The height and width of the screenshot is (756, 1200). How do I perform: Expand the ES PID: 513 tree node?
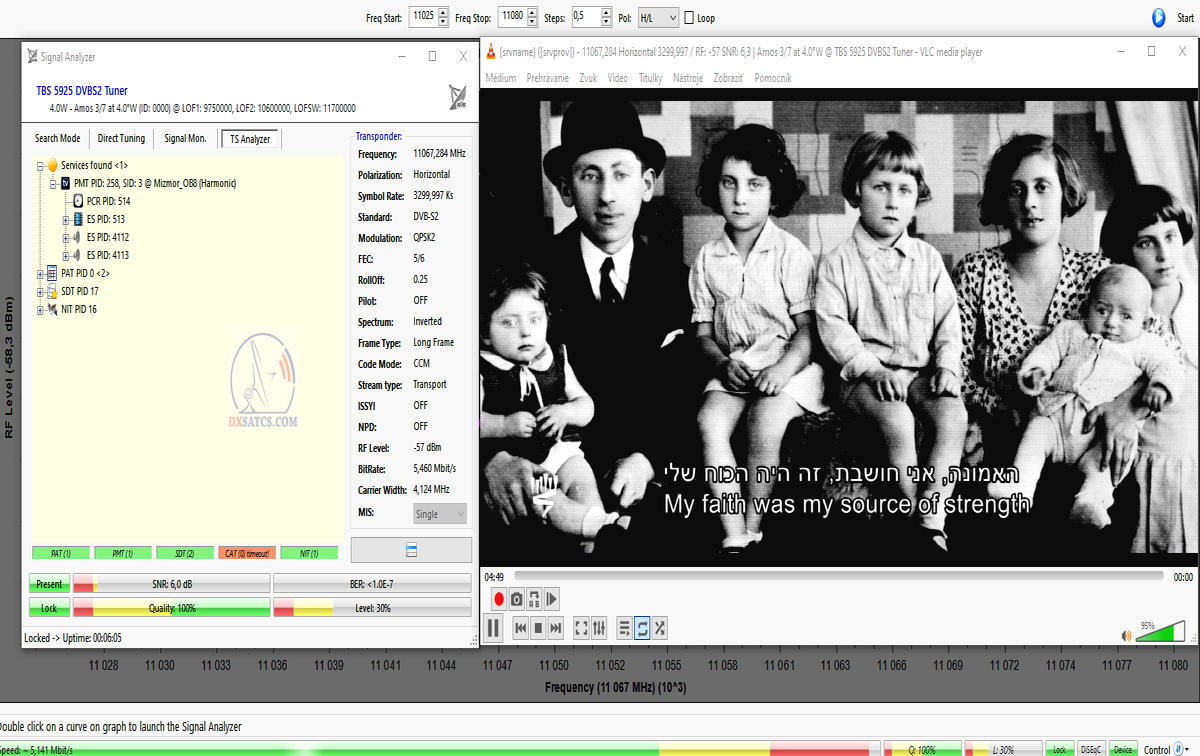pyautogui.click(x=65, y=219)
